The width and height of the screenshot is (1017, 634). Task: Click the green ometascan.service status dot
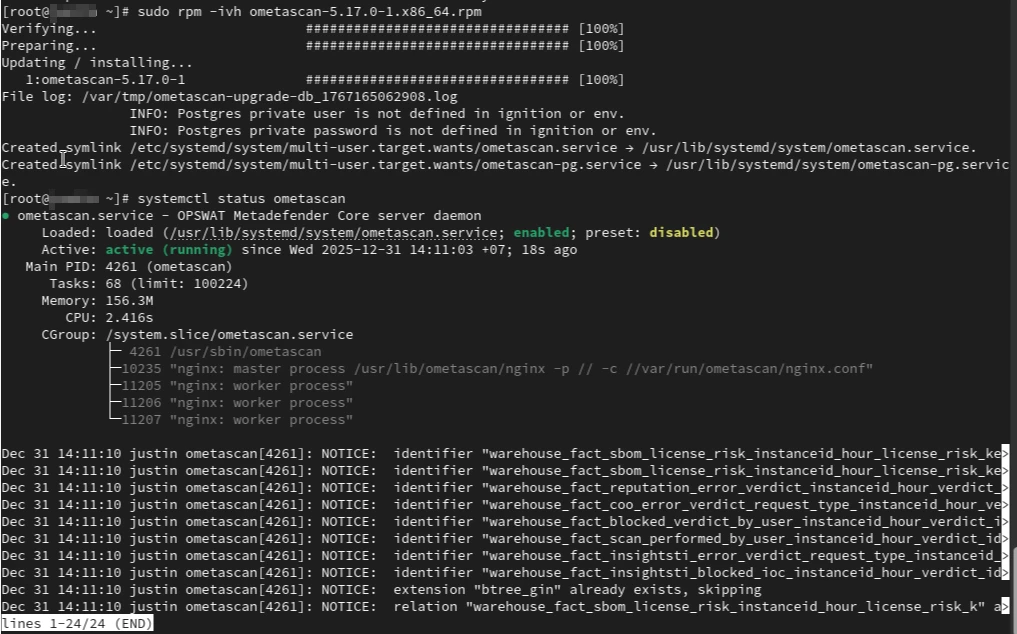[x=6, y=216]
